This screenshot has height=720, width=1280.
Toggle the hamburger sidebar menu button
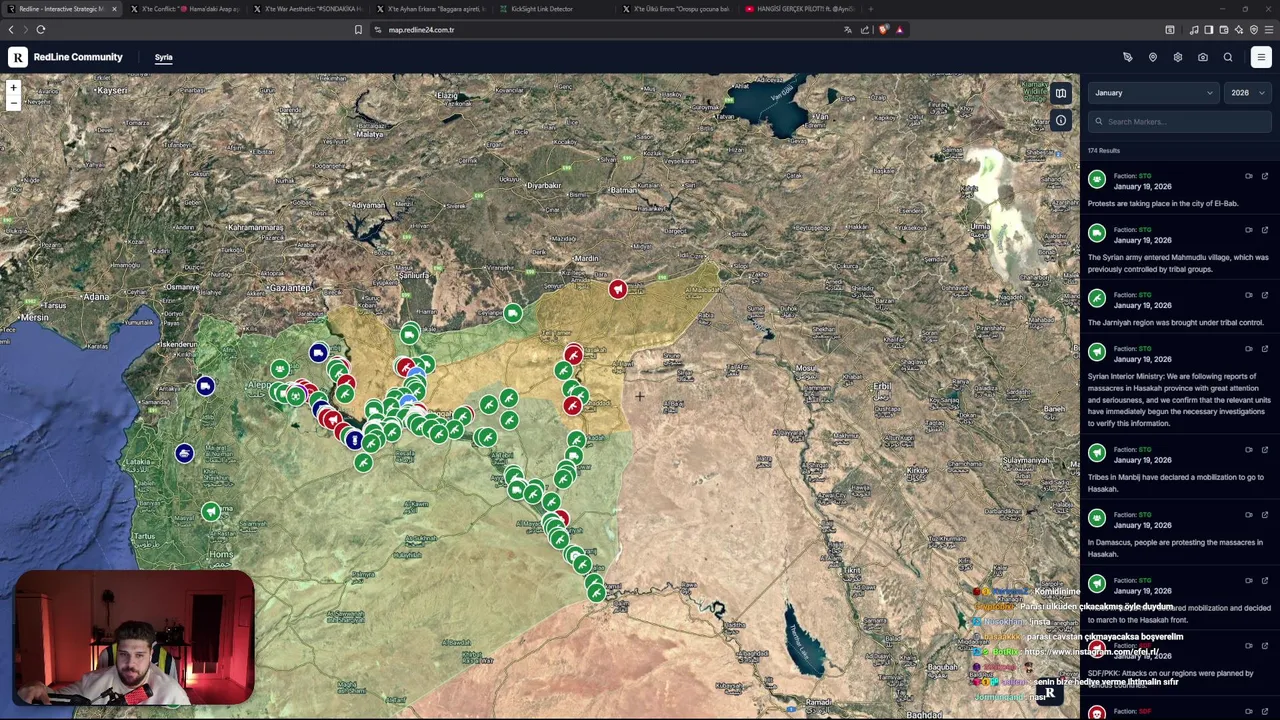(1261, 57)
